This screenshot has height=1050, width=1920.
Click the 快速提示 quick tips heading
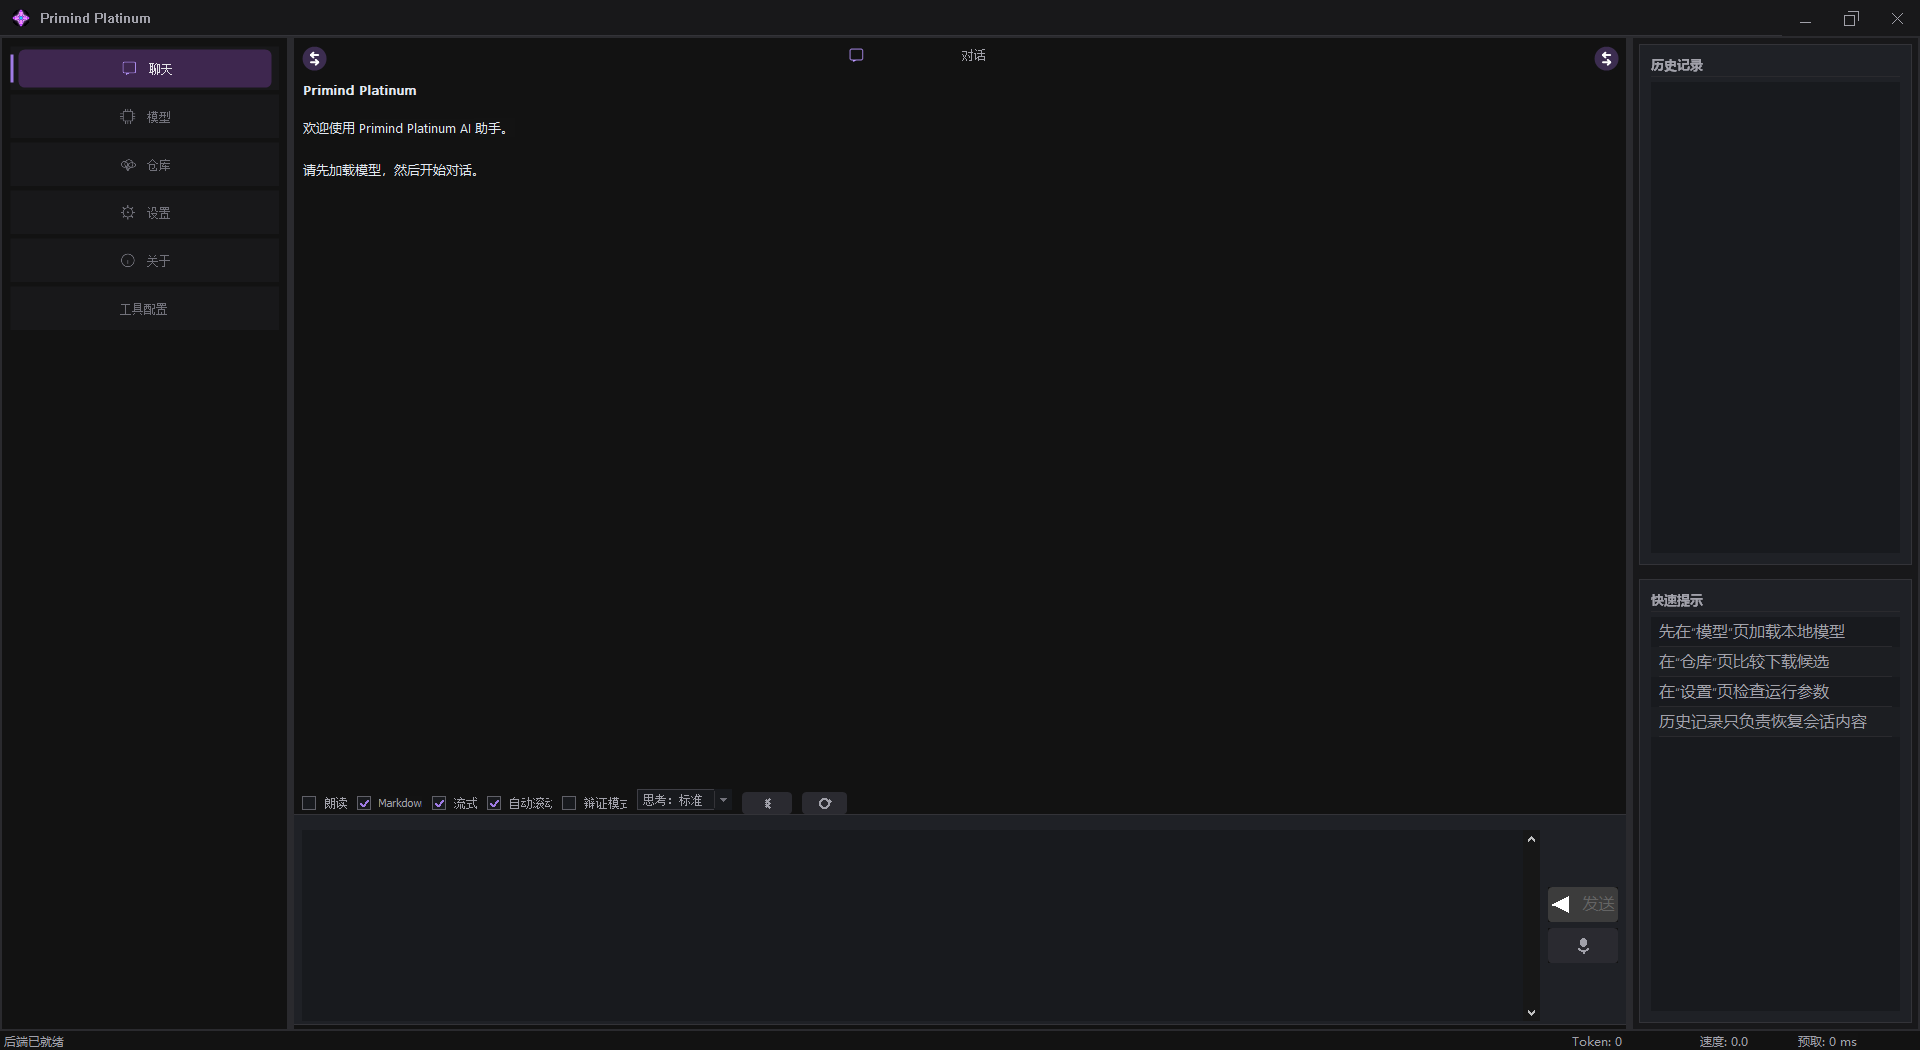pyautogui.click(x=1677, y=600)
